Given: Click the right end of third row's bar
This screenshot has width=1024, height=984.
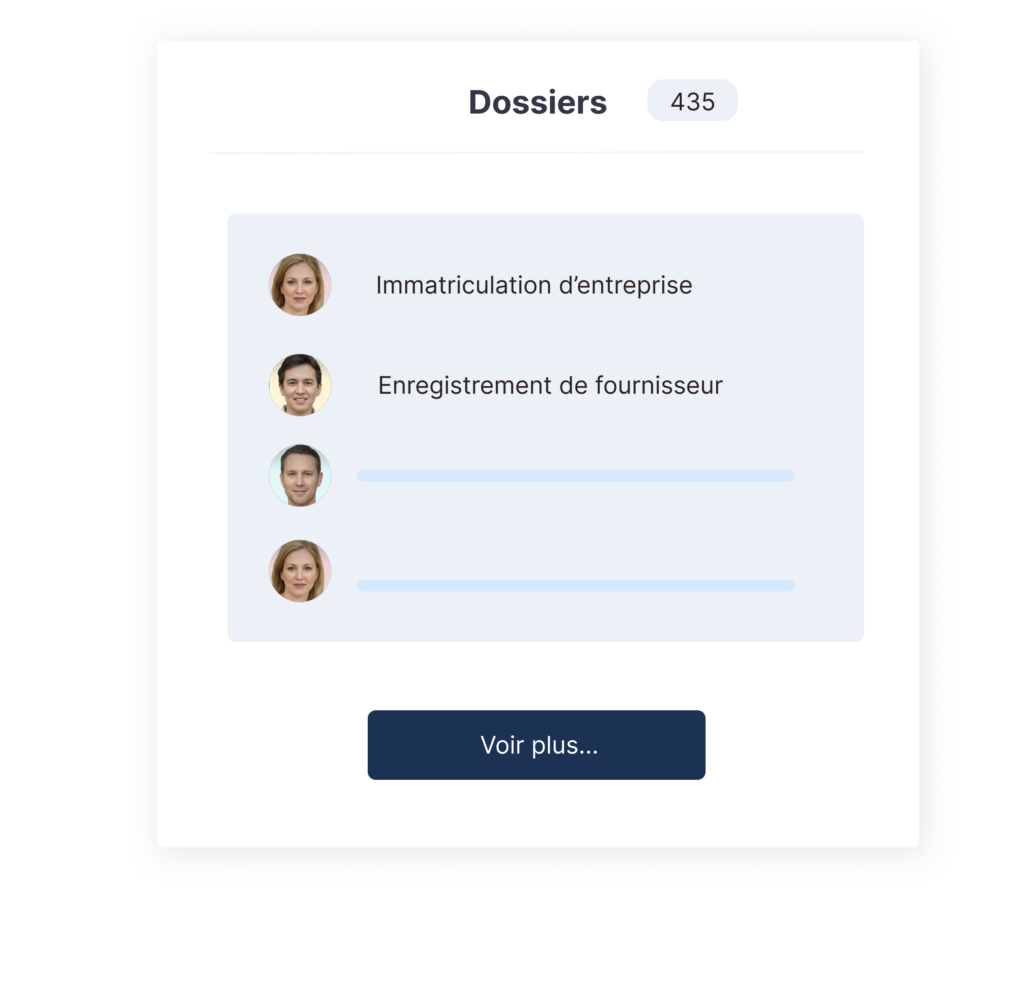Looking at the screenshot, I should coord(788,475).
